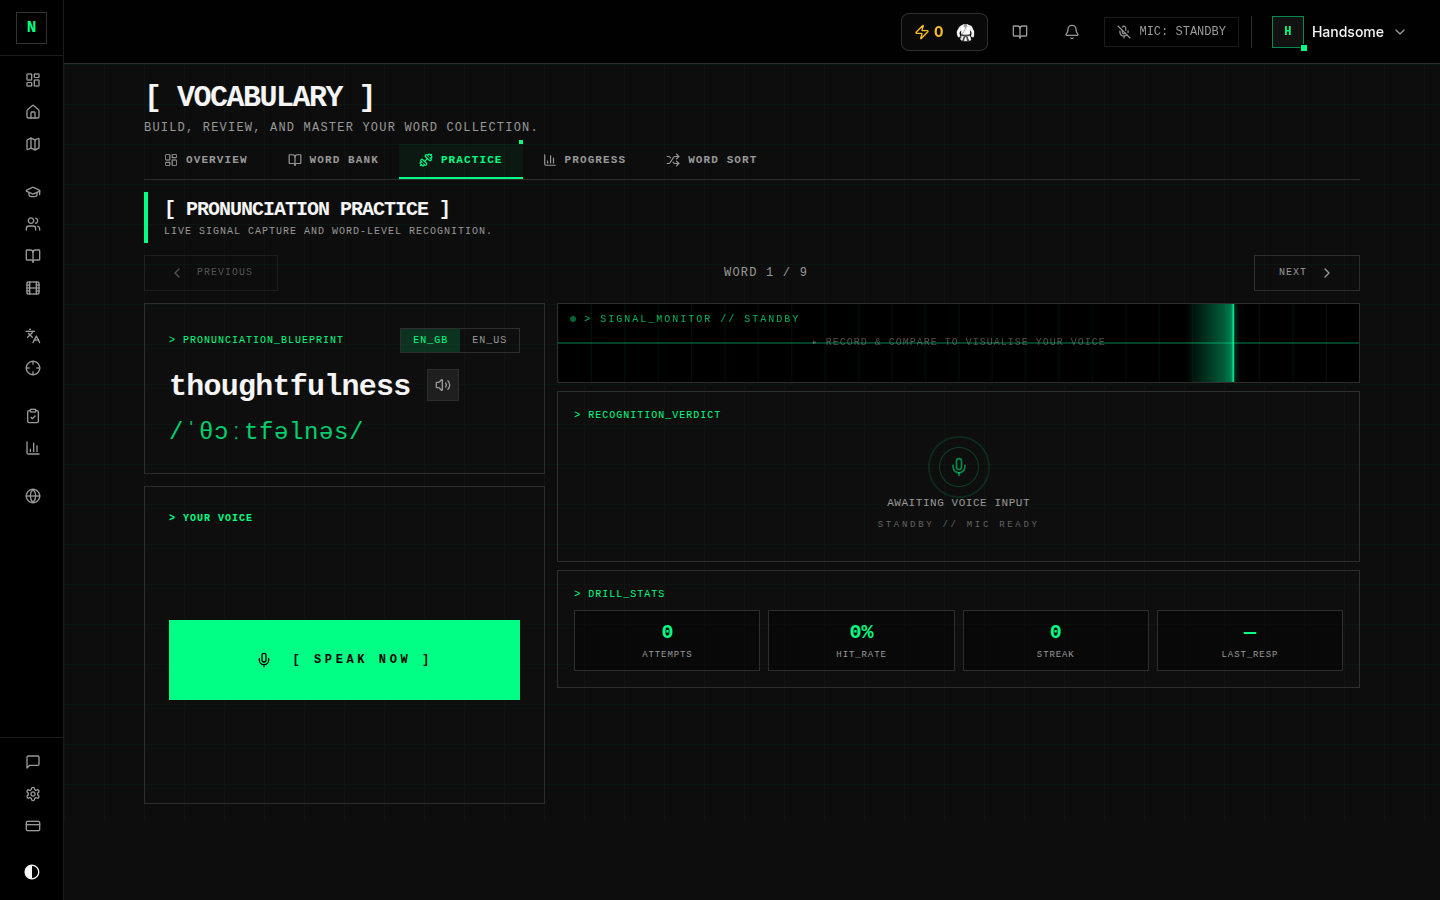The width and height of the screenshot is (1440, 900).
Task: Open the graduation cap courses icon
Action: (x=33, y=192)
